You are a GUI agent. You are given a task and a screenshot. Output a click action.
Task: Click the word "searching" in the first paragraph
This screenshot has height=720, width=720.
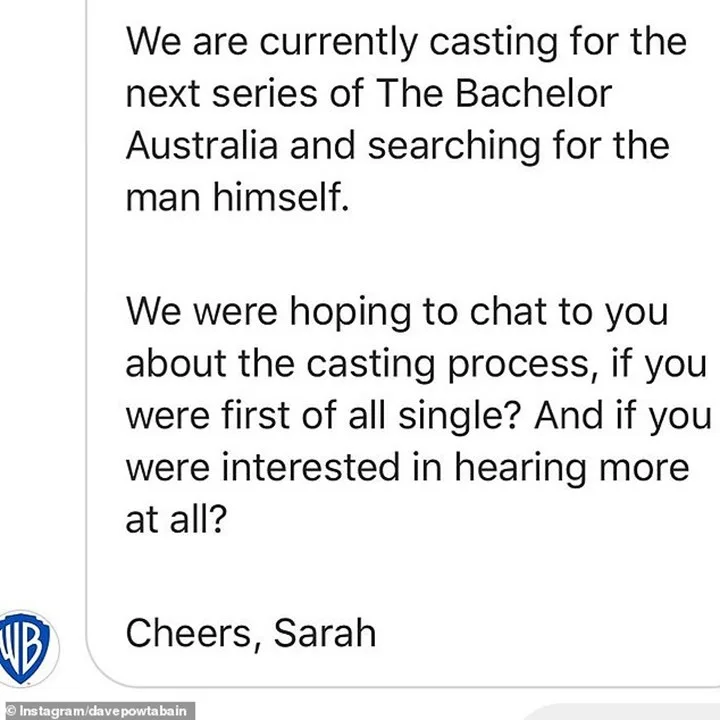click(x=454, y=146)
